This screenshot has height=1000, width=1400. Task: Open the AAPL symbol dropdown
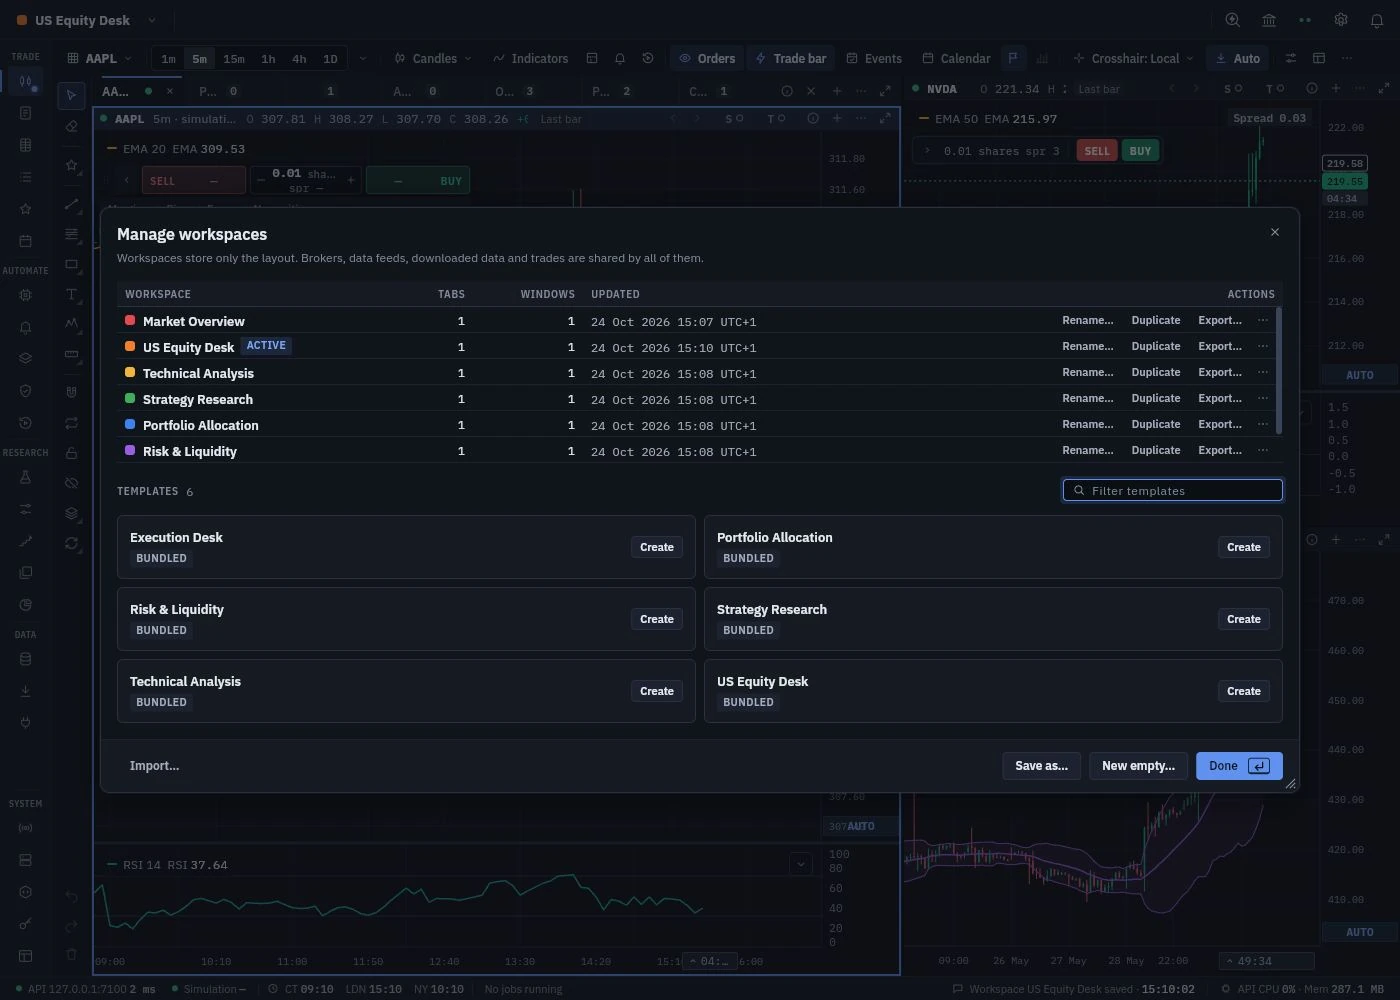[x=99, y=58]
